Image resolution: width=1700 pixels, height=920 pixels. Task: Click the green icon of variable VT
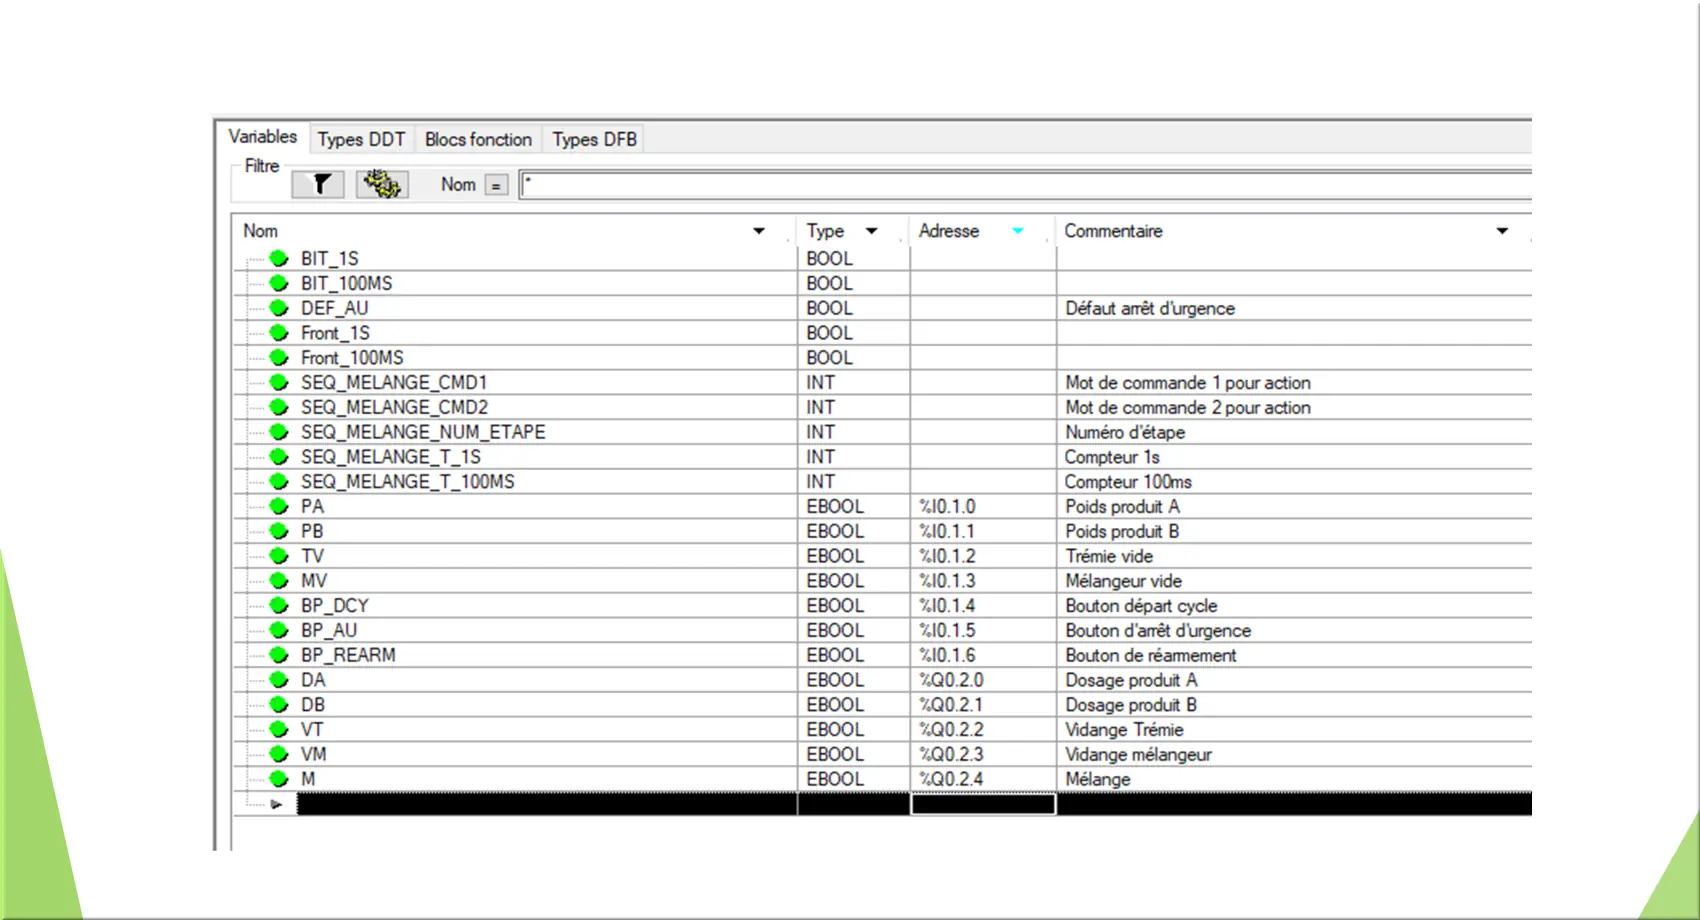(x=279, y=729)
